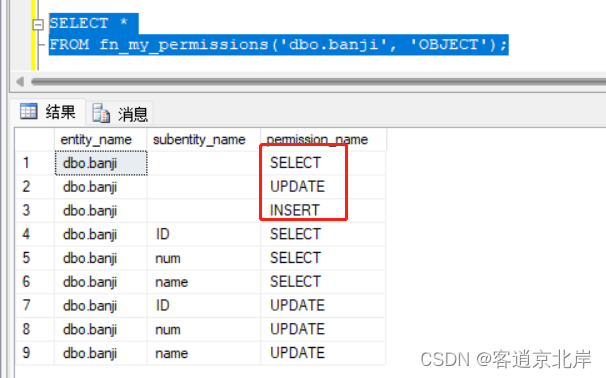Select row header number 4

(35, 234)
